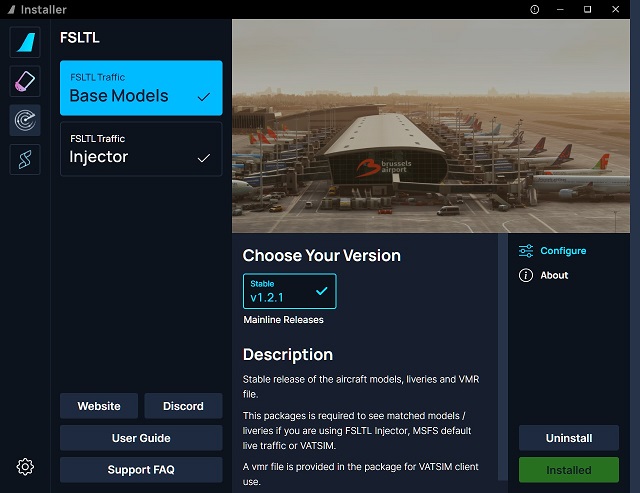
Task: Open the Support FAQ
Action: click(141, 470)
